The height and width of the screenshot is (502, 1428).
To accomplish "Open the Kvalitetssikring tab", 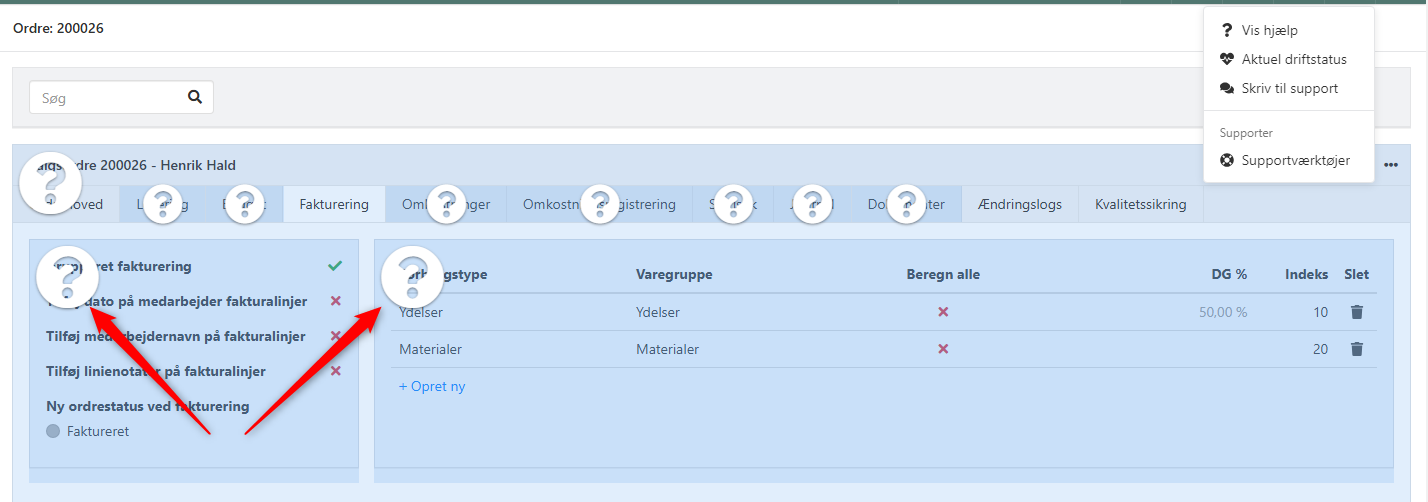I will [1140, 204].
